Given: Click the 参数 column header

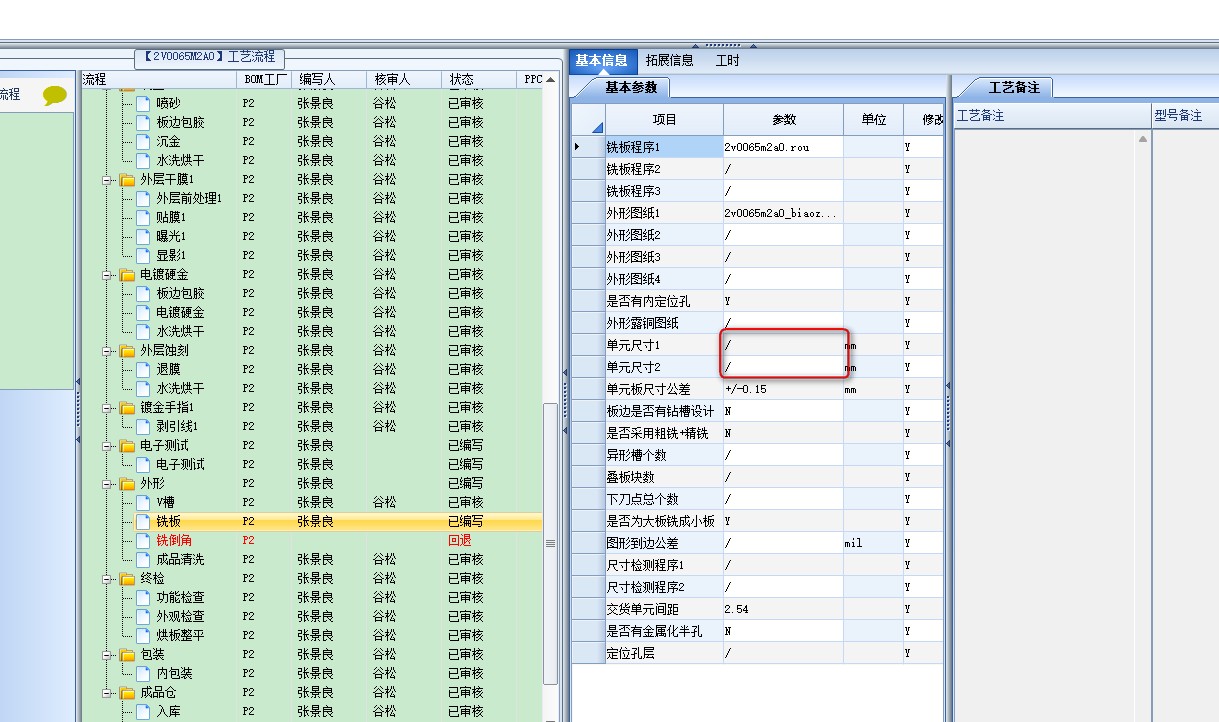Looking at the screenshot, I should pos(784,119).
